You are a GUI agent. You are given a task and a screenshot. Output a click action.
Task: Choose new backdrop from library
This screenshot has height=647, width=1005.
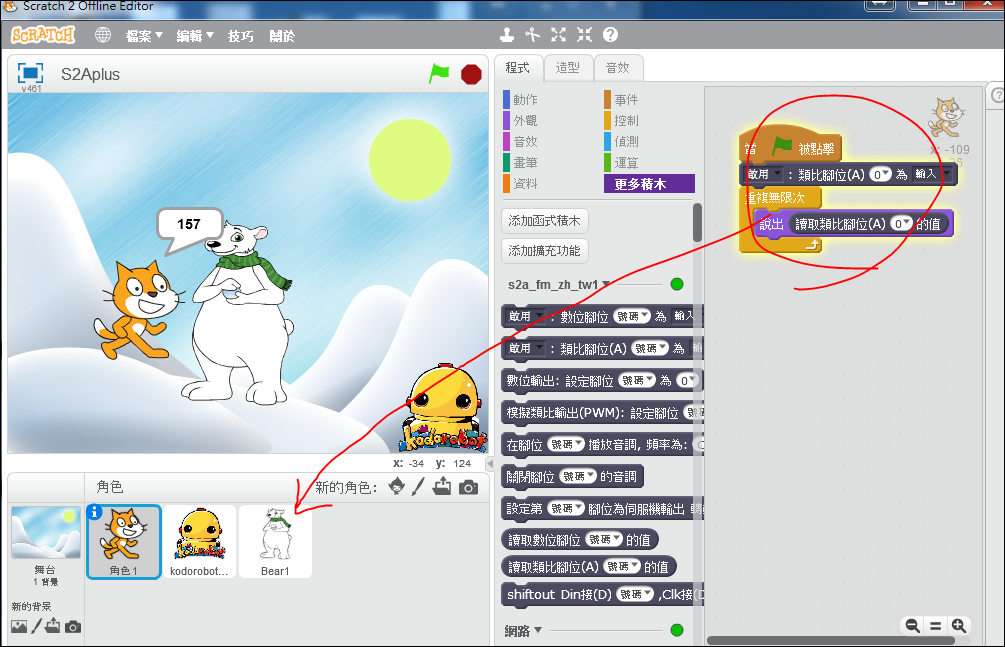(x=19, y=626)
